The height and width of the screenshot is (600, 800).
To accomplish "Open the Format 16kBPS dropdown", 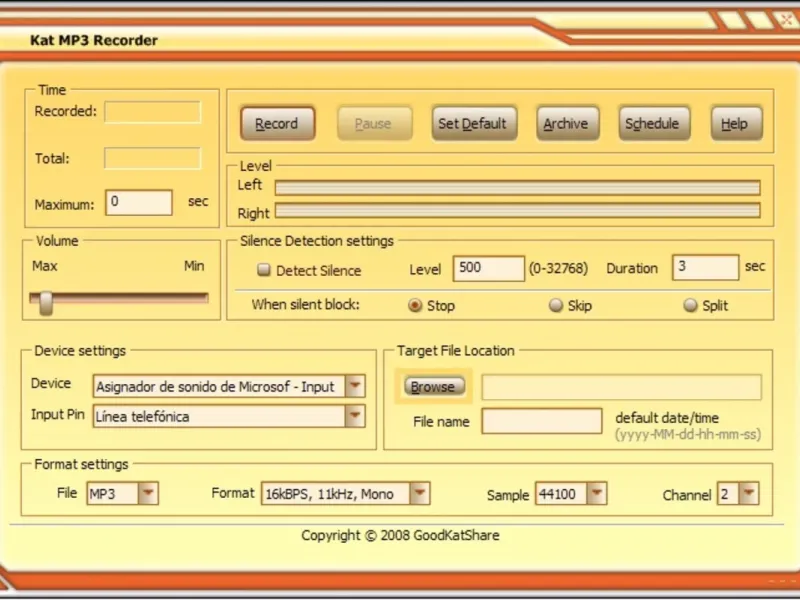I will 419,493.
